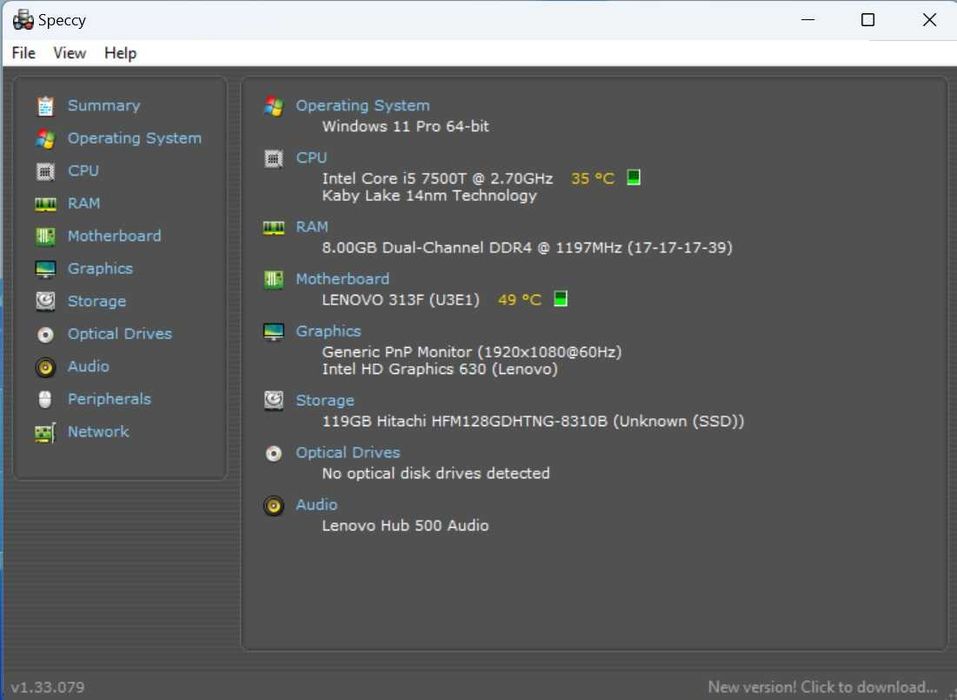Open Operating System heading link in main panel
The image size is (957, 700).
point(363,106)
